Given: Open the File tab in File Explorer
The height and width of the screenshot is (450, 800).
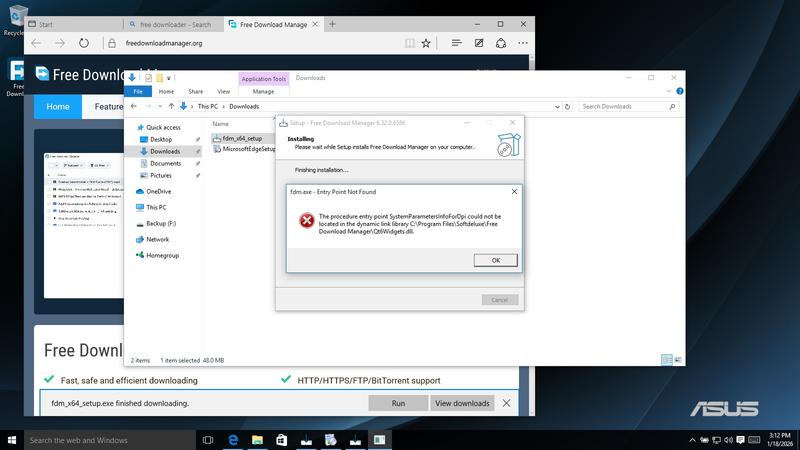Looking at the screenshot, I should coord(138,91).
